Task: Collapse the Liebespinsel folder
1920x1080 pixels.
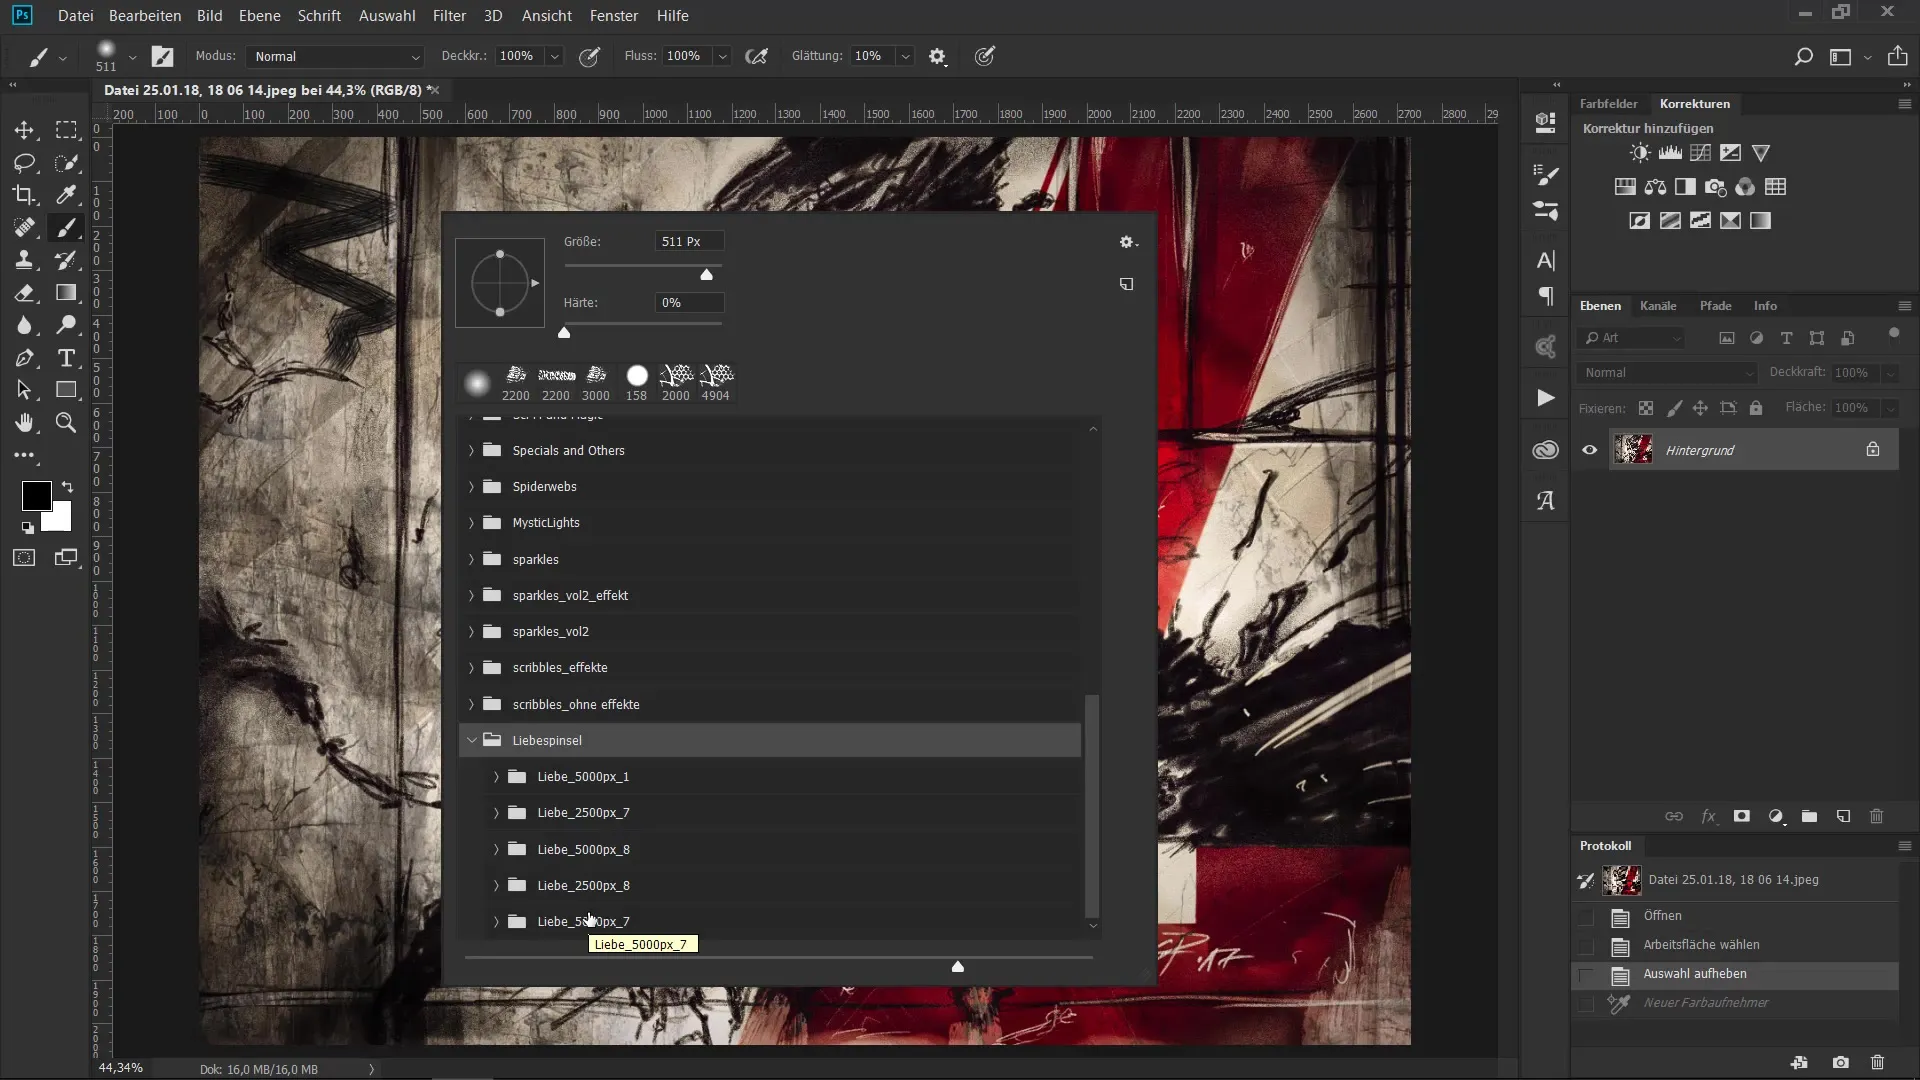Action: pyautogui.click(x=472, y=740)
